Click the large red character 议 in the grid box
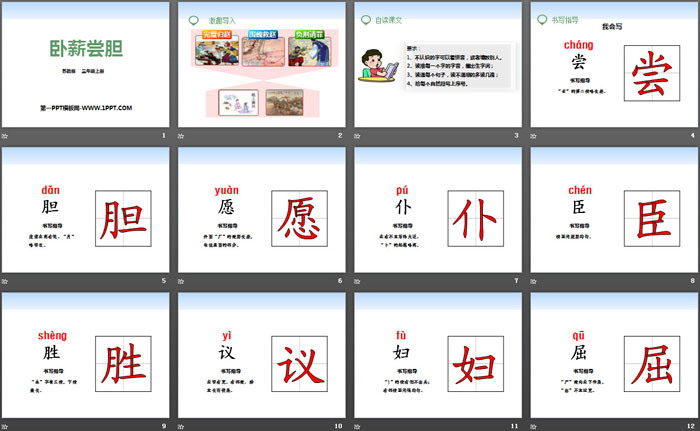This screenshot has height=431, width=700. click(300, 364)
